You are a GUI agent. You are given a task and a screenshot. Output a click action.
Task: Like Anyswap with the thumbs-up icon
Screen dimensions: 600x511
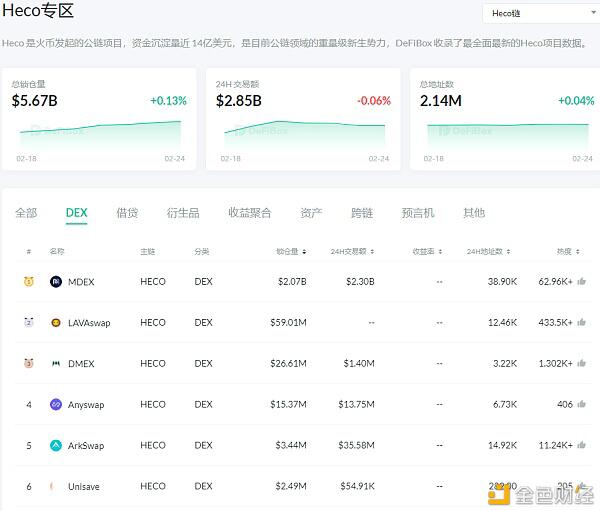[x=582, y=404]
